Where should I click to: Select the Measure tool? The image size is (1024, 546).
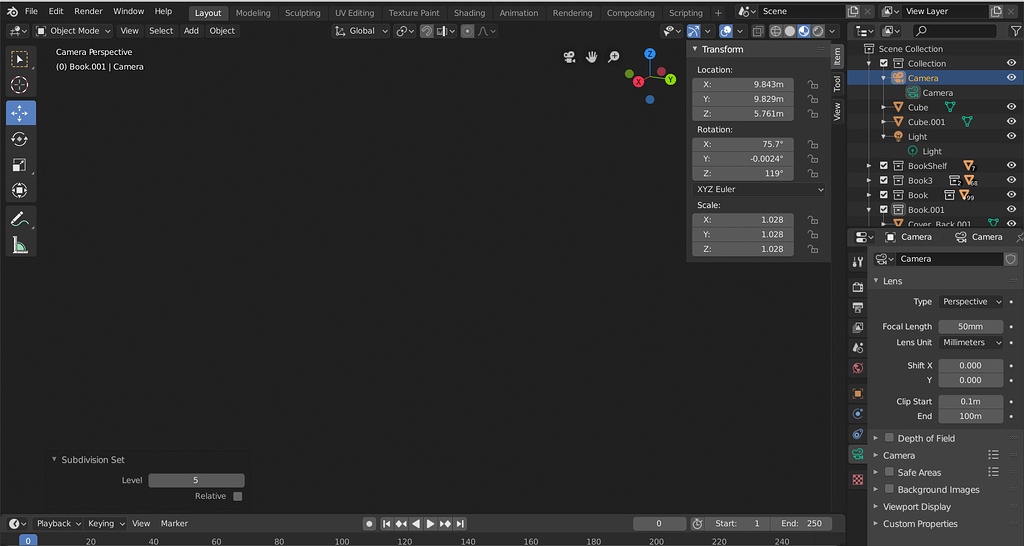pos(20,245)
